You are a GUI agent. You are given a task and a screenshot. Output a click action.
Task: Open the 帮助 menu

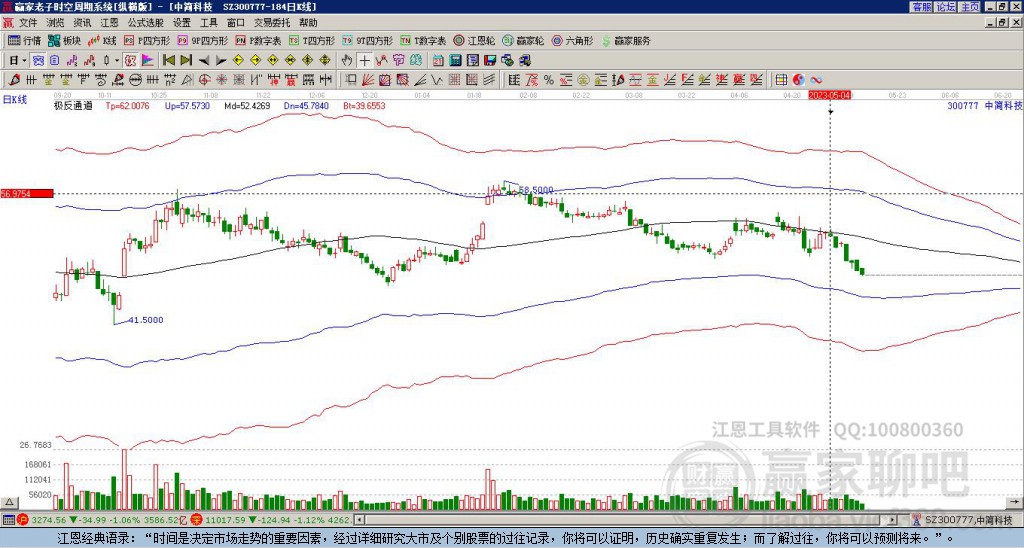pos(308,23)
